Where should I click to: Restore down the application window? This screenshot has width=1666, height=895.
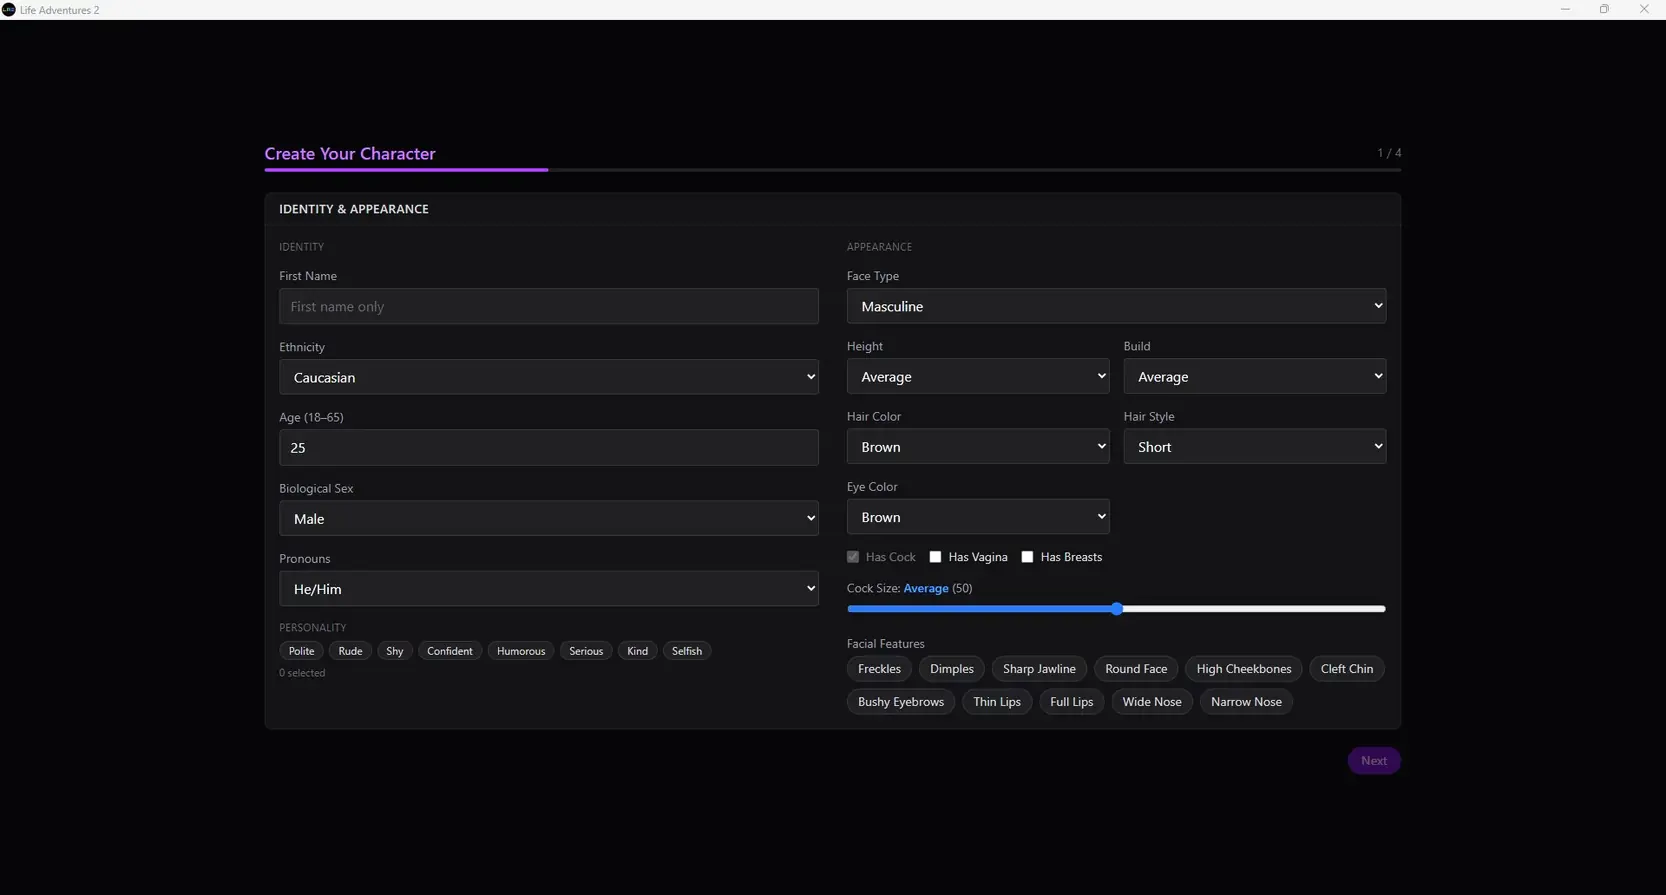click(x=1604, y=9)
